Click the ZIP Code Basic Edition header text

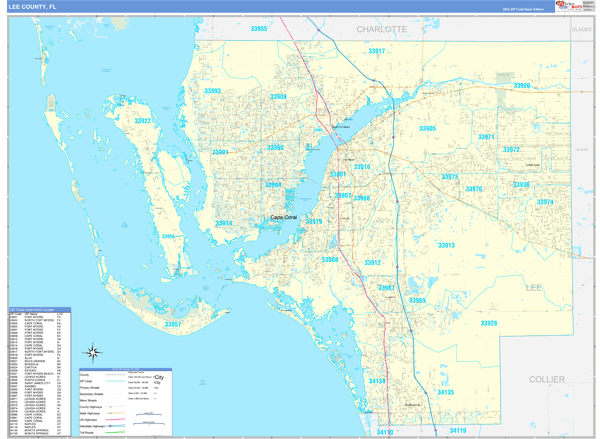pos(523,8)
